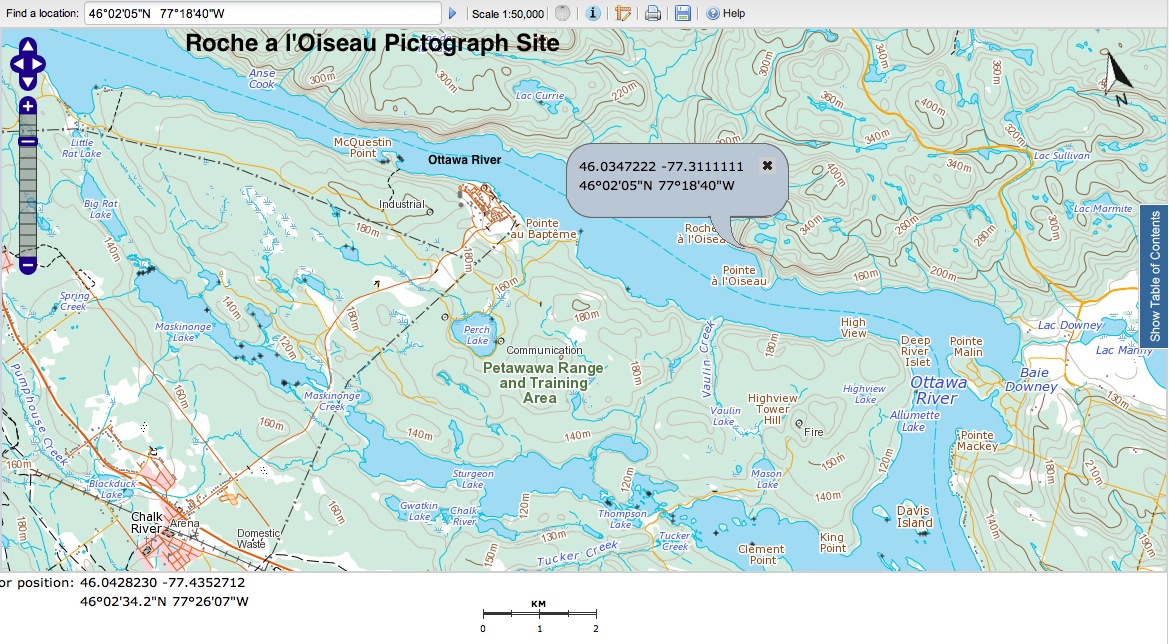Open the blue information icon
Viewport: 1169px width, 644px height.
click(592, 14)
